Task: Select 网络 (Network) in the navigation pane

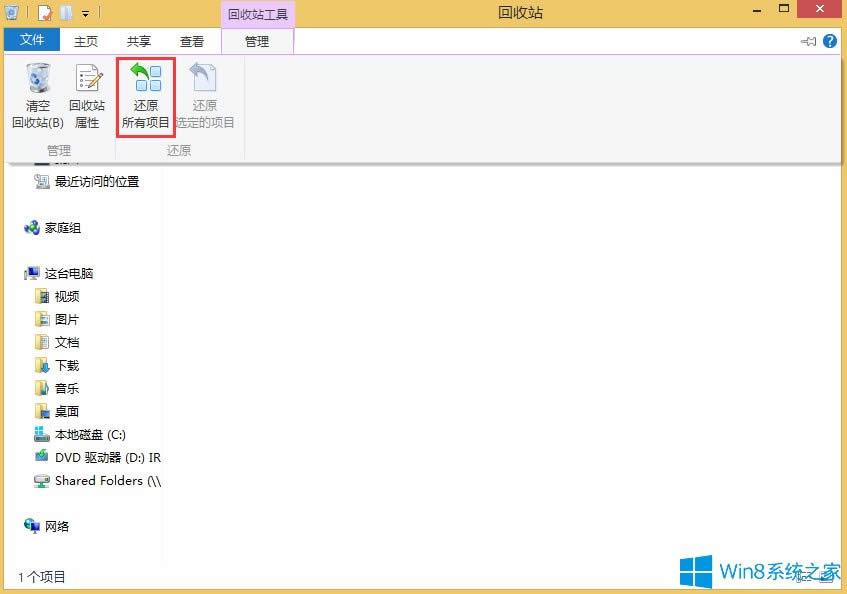Action: (x=56, y=526)
